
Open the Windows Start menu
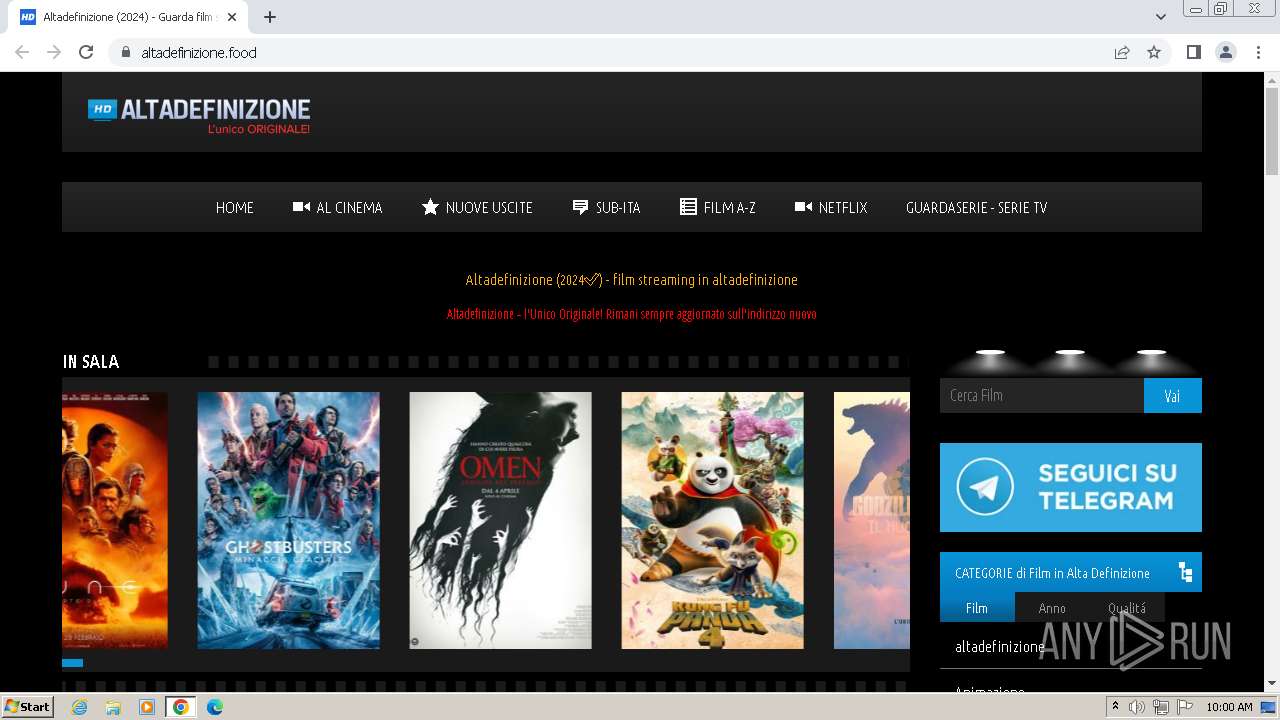pos(27,706)
